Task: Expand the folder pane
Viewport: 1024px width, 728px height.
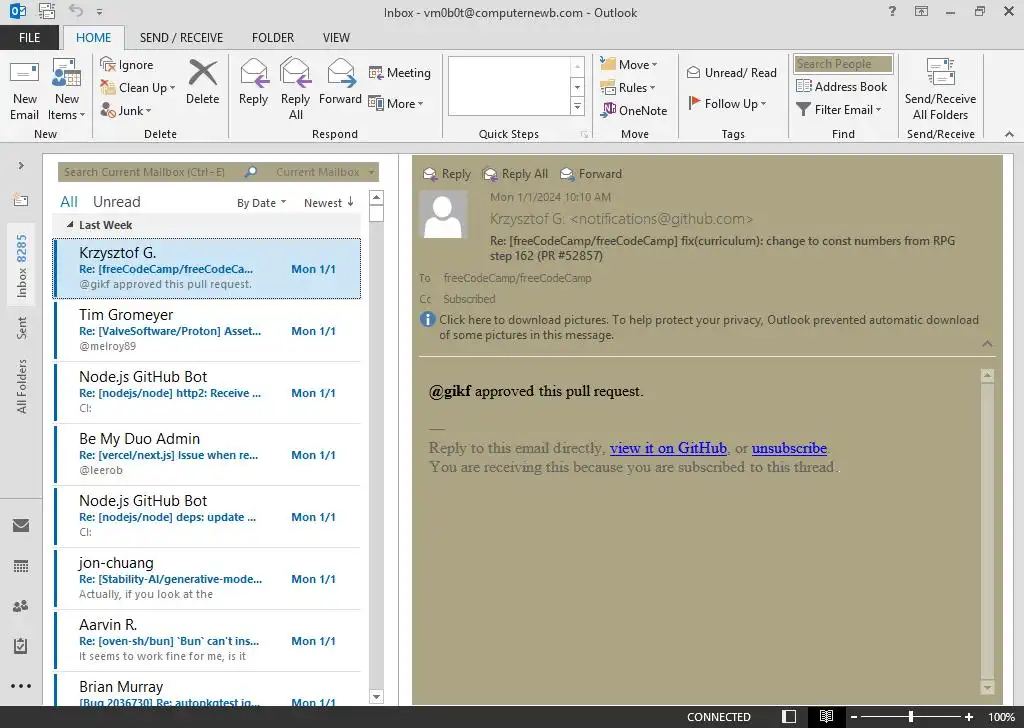Action: pos(21,165)
